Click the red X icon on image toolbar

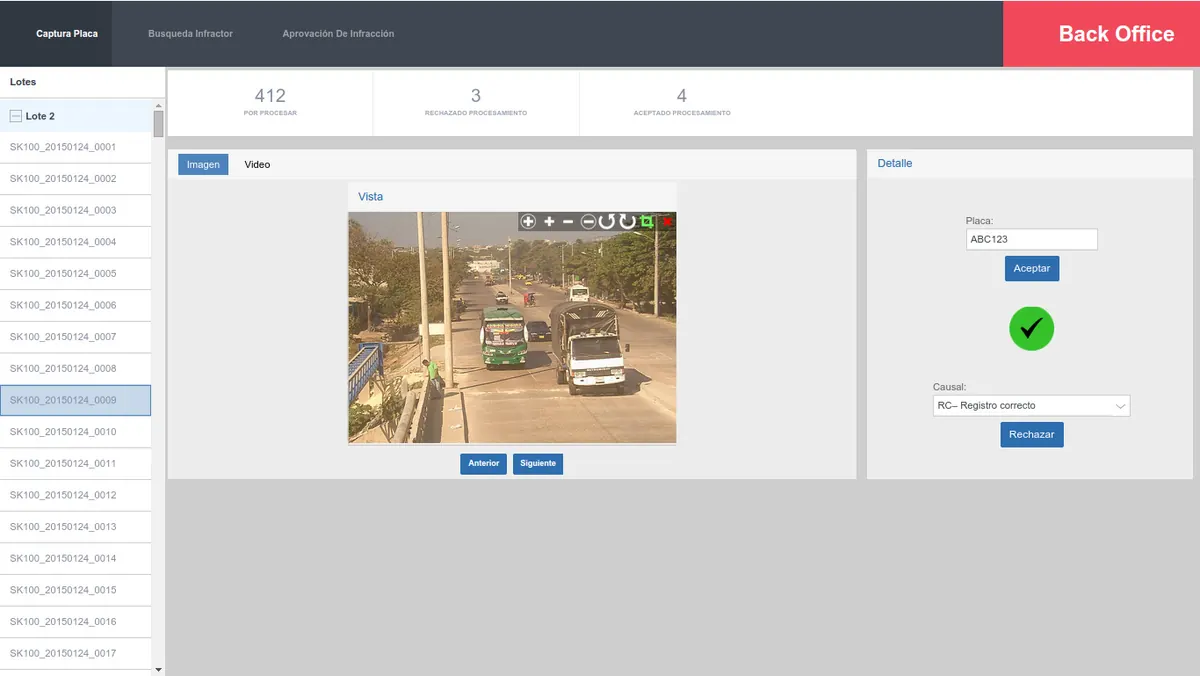click(667, 221)
